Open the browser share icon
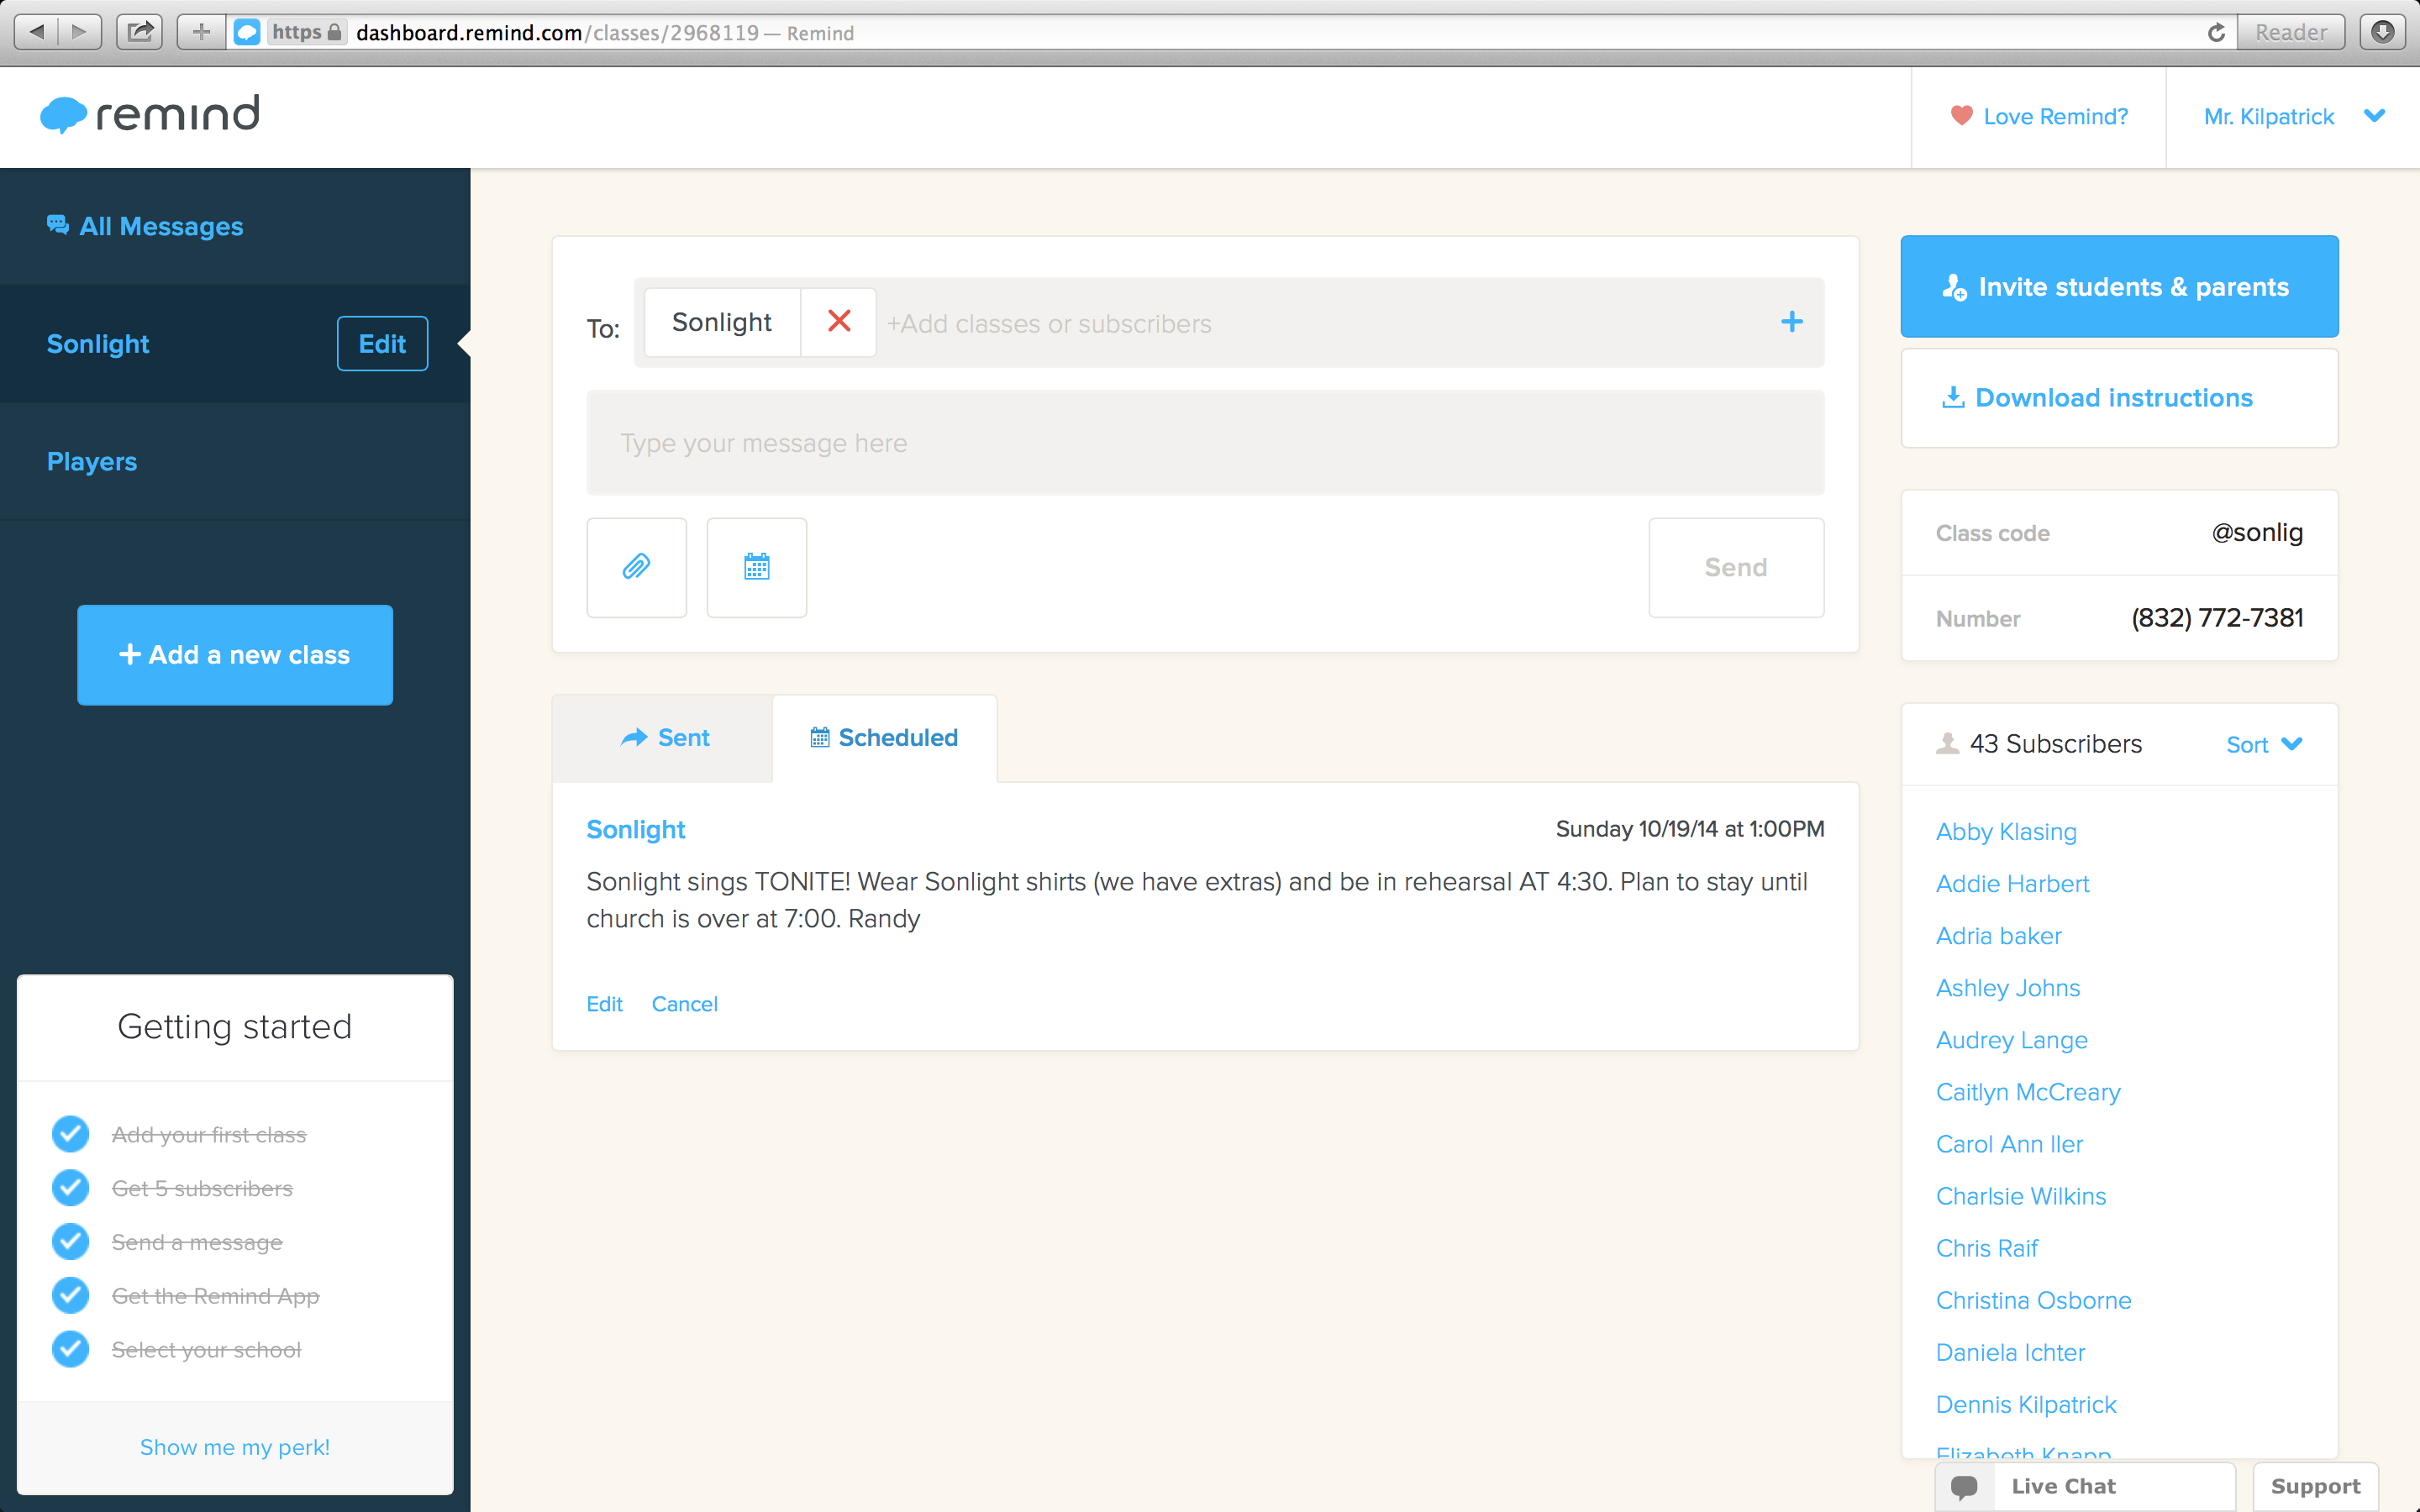The height and width of the screenshot is (1512, 2420). [x=140, y=32]
